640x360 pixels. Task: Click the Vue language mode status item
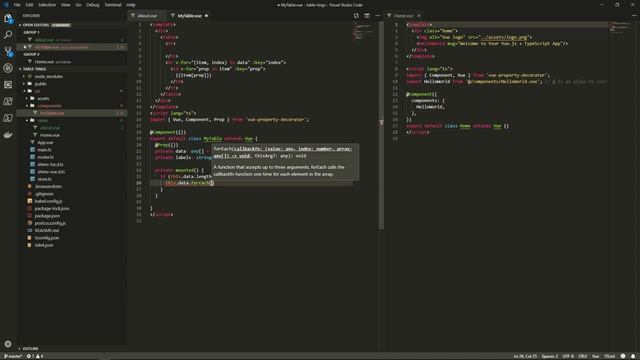[596, 356]
